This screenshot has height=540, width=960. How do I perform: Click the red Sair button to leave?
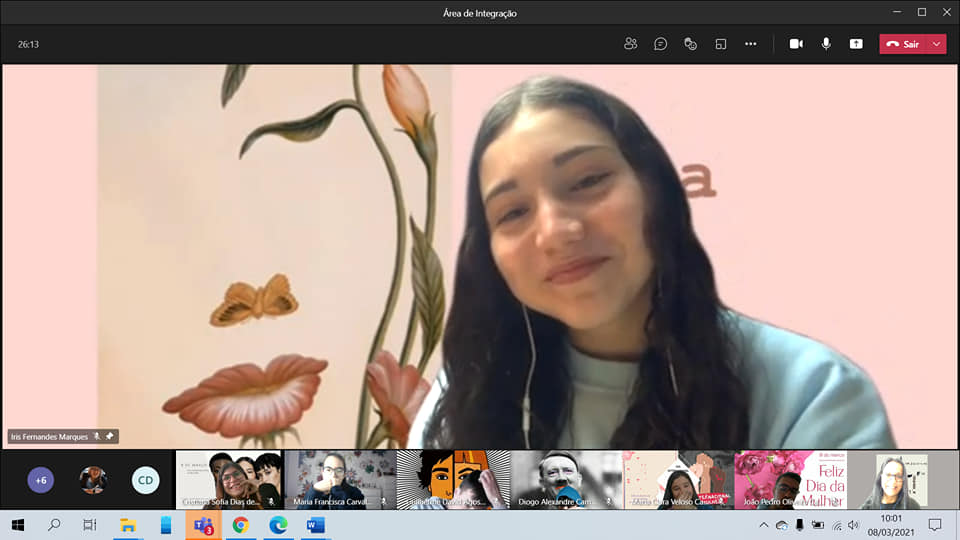click(x=903, y=44)
